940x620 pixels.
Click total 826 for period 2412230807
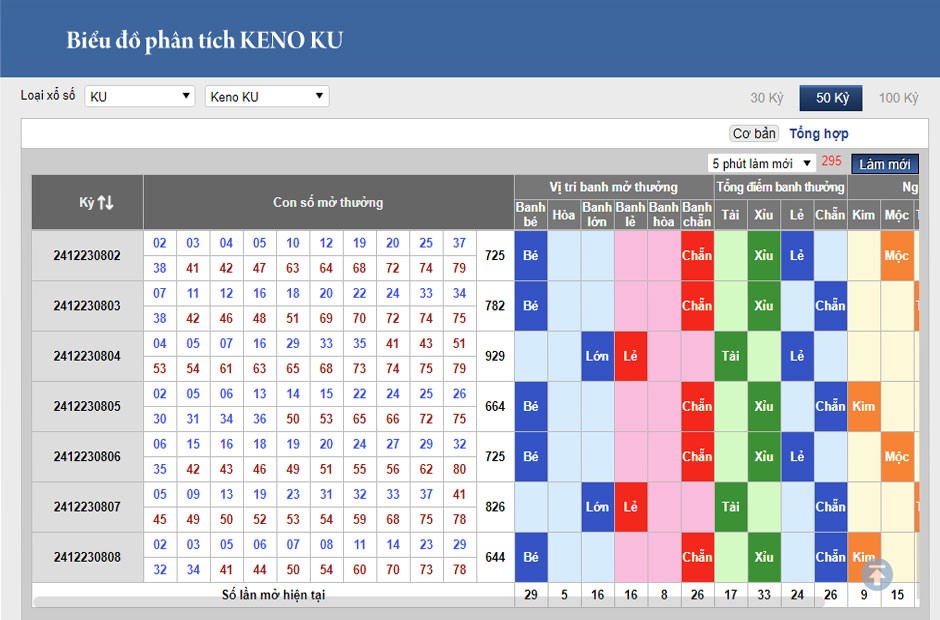tap(495, 507)
